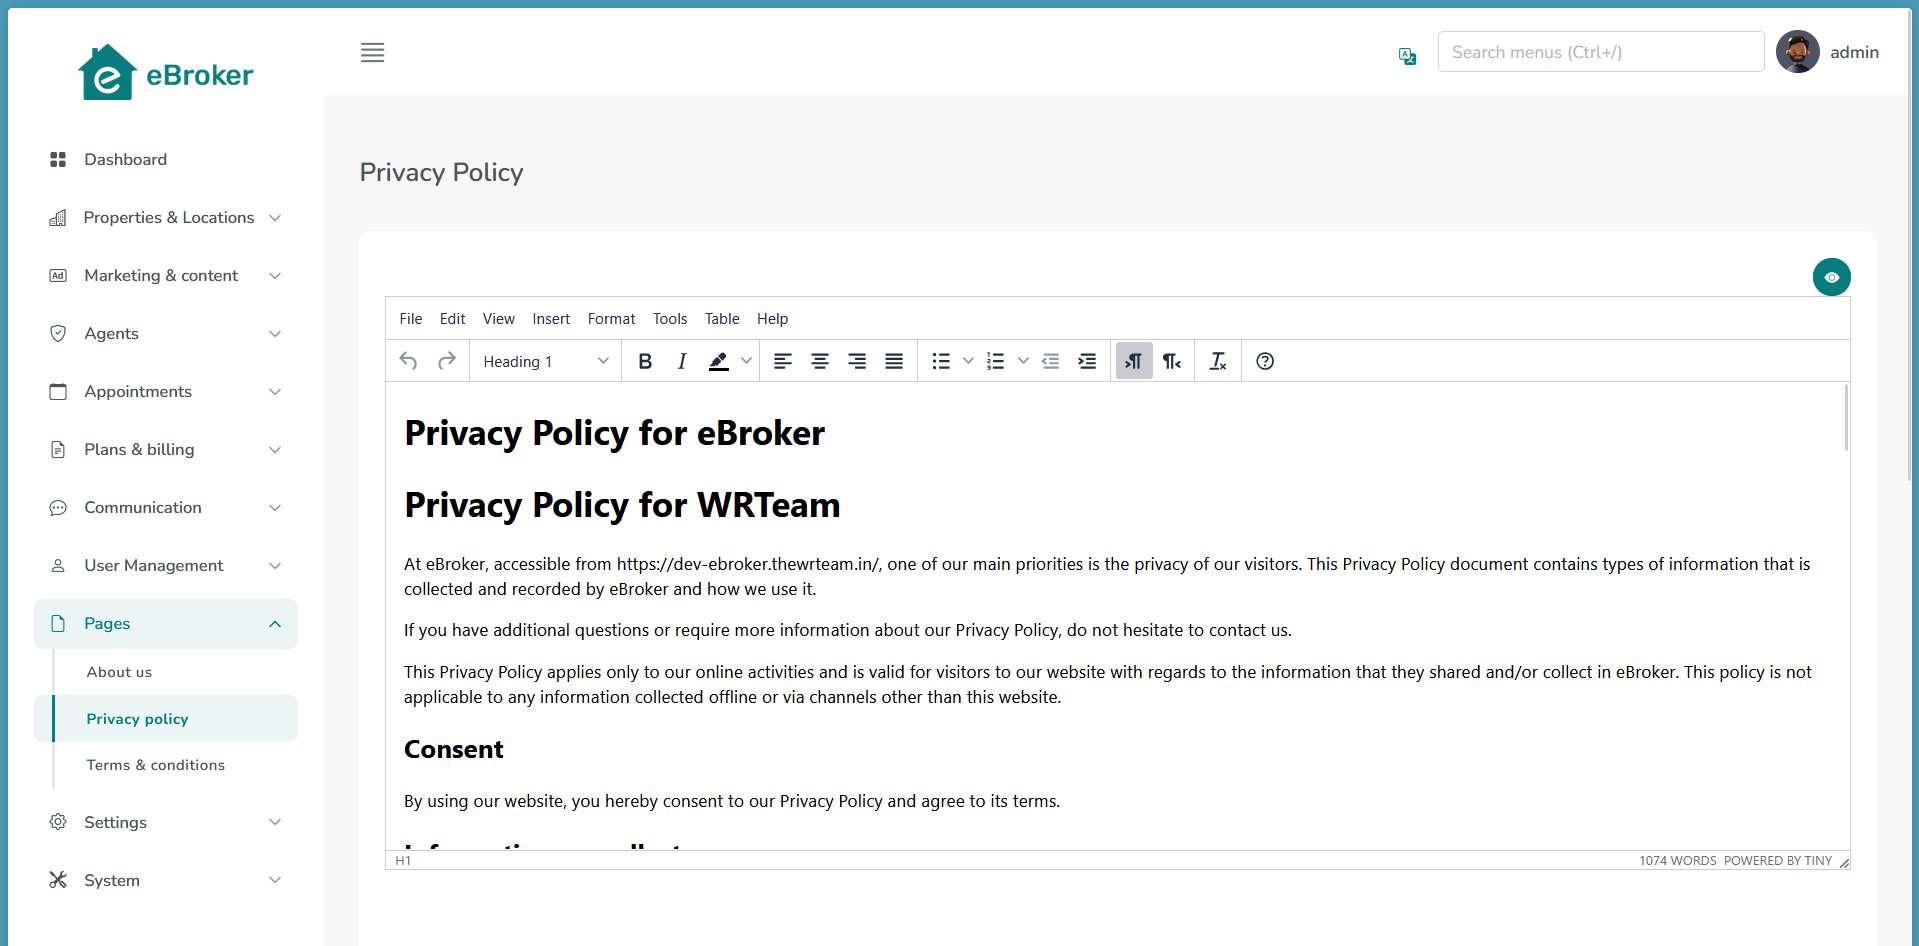This screenshot has height=946, width=1919.
Task: Justify the paragraph text
Action: click(x=893, y=361)
